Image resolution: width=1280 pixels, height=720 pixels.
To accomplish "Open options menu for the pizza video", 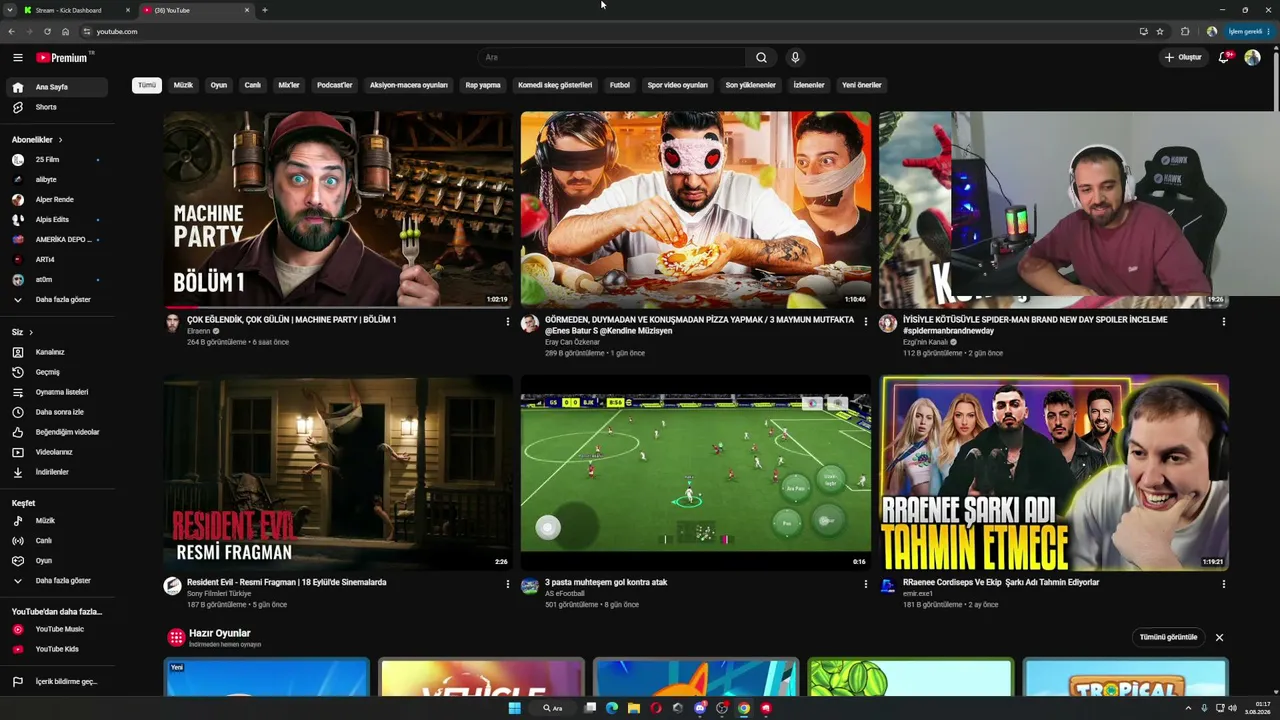I will coord(866,322).
